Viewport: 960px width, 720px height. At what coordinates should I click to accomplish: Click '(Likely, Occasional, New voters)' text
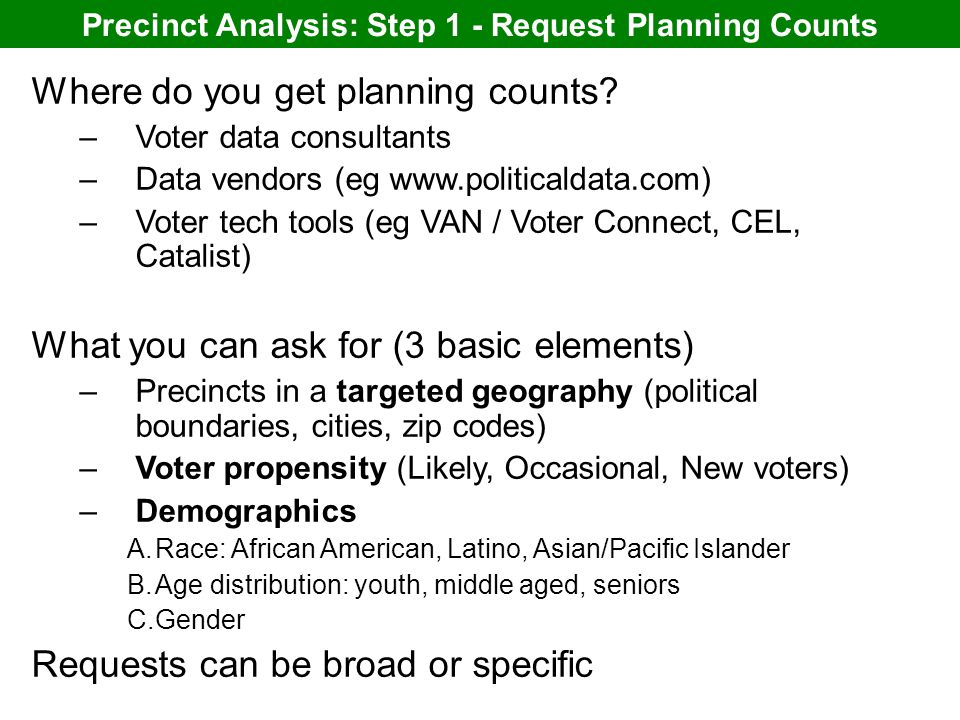tap(623, 469)
